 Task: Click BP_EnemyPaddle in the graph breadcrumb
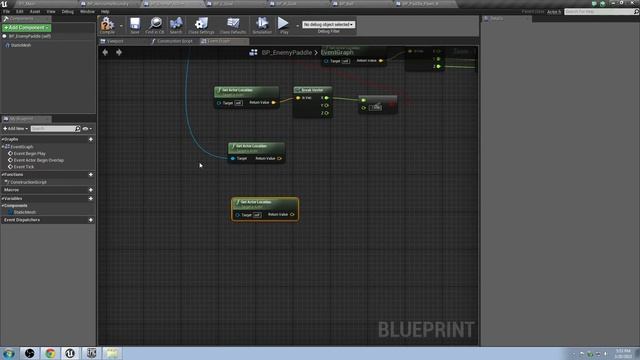click(x=287, y=53)
